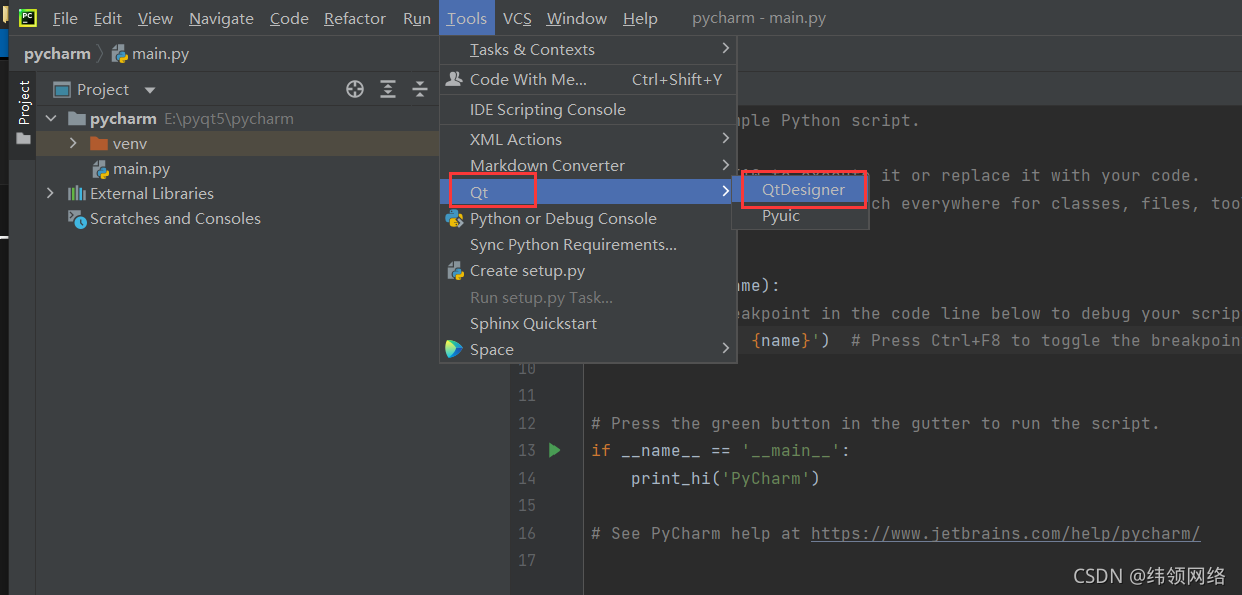Click the Python icon beside Create setup.py
Screen dimensions: 1242x595
pos(454,270)
